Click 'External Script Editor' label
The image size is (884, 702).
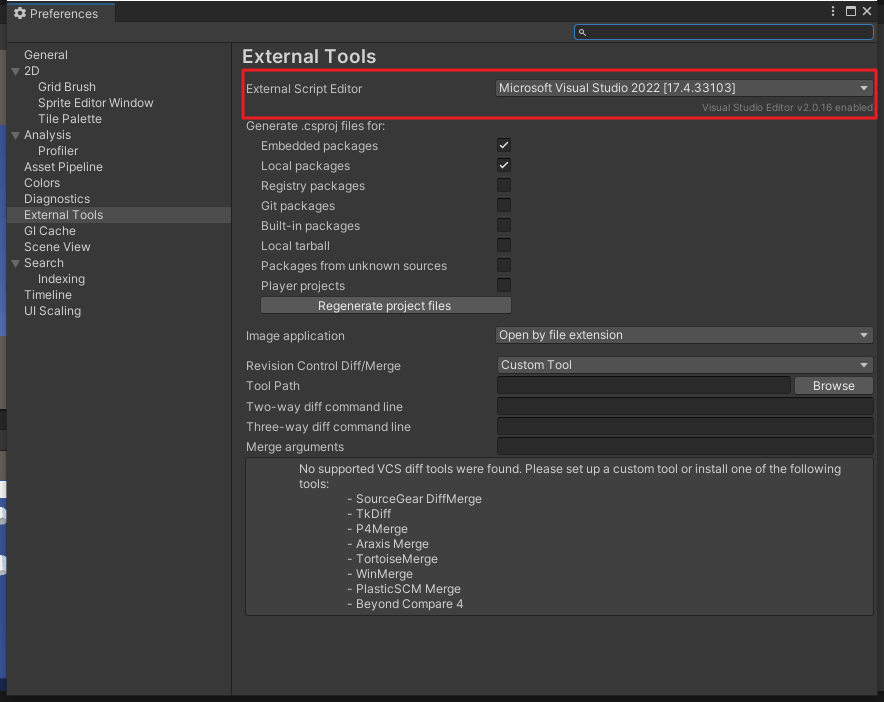point(304,89)
